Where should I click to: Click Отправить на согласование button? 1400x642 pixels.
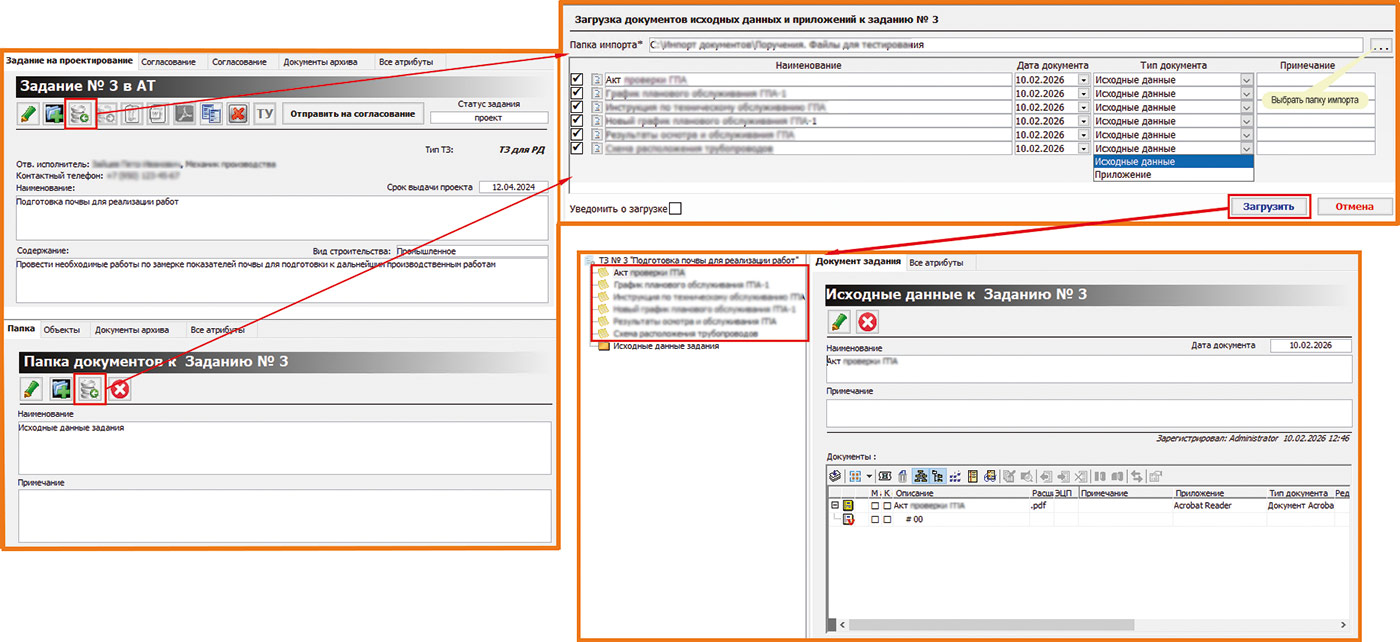pyautogui.click(x=352, y=114)
